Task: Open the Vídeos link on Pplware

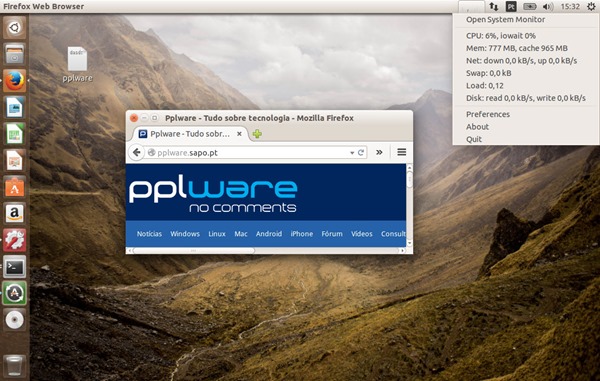Action: [362, 234]
